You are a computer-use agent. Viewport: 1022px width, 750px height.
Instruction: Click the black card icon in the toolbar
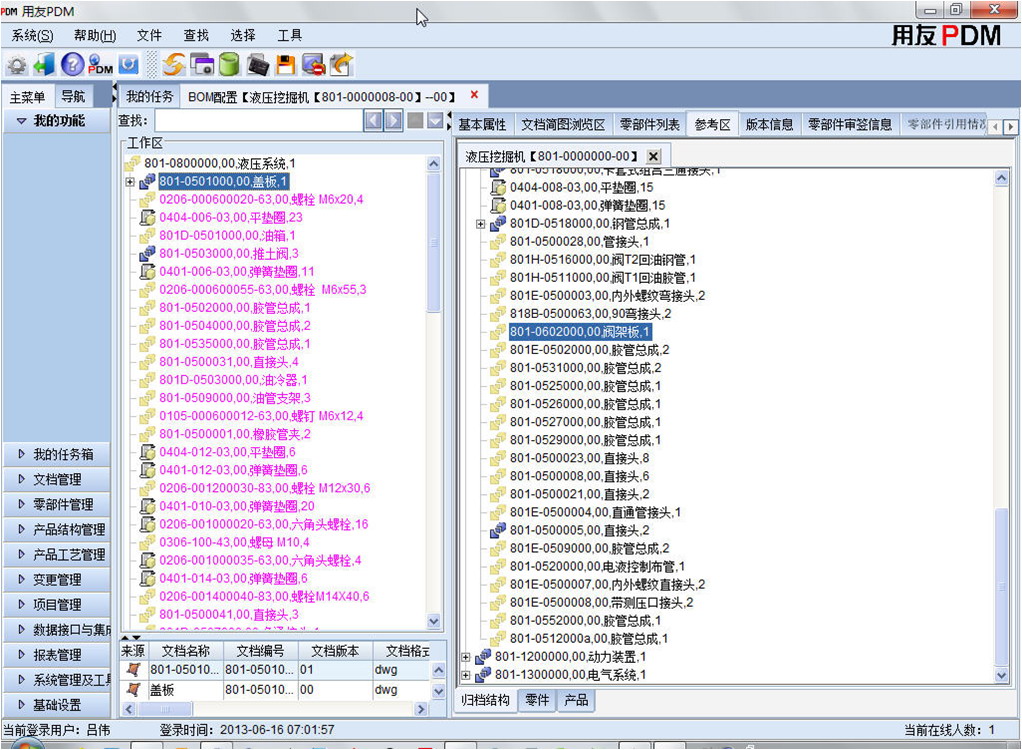pos(258,64)
